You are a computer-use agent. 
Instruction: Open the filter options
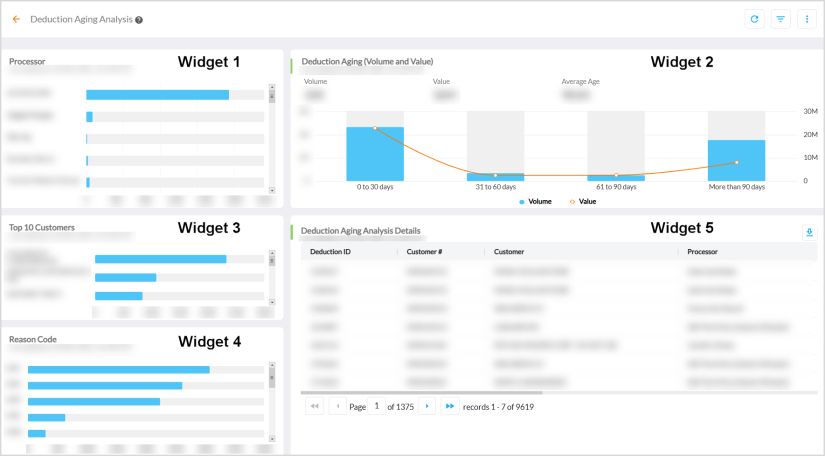(781, 19)
